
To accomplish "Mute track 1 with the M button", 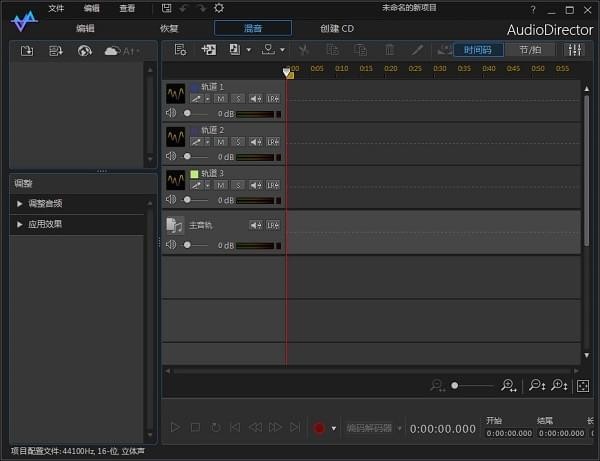I will (220, 98).
